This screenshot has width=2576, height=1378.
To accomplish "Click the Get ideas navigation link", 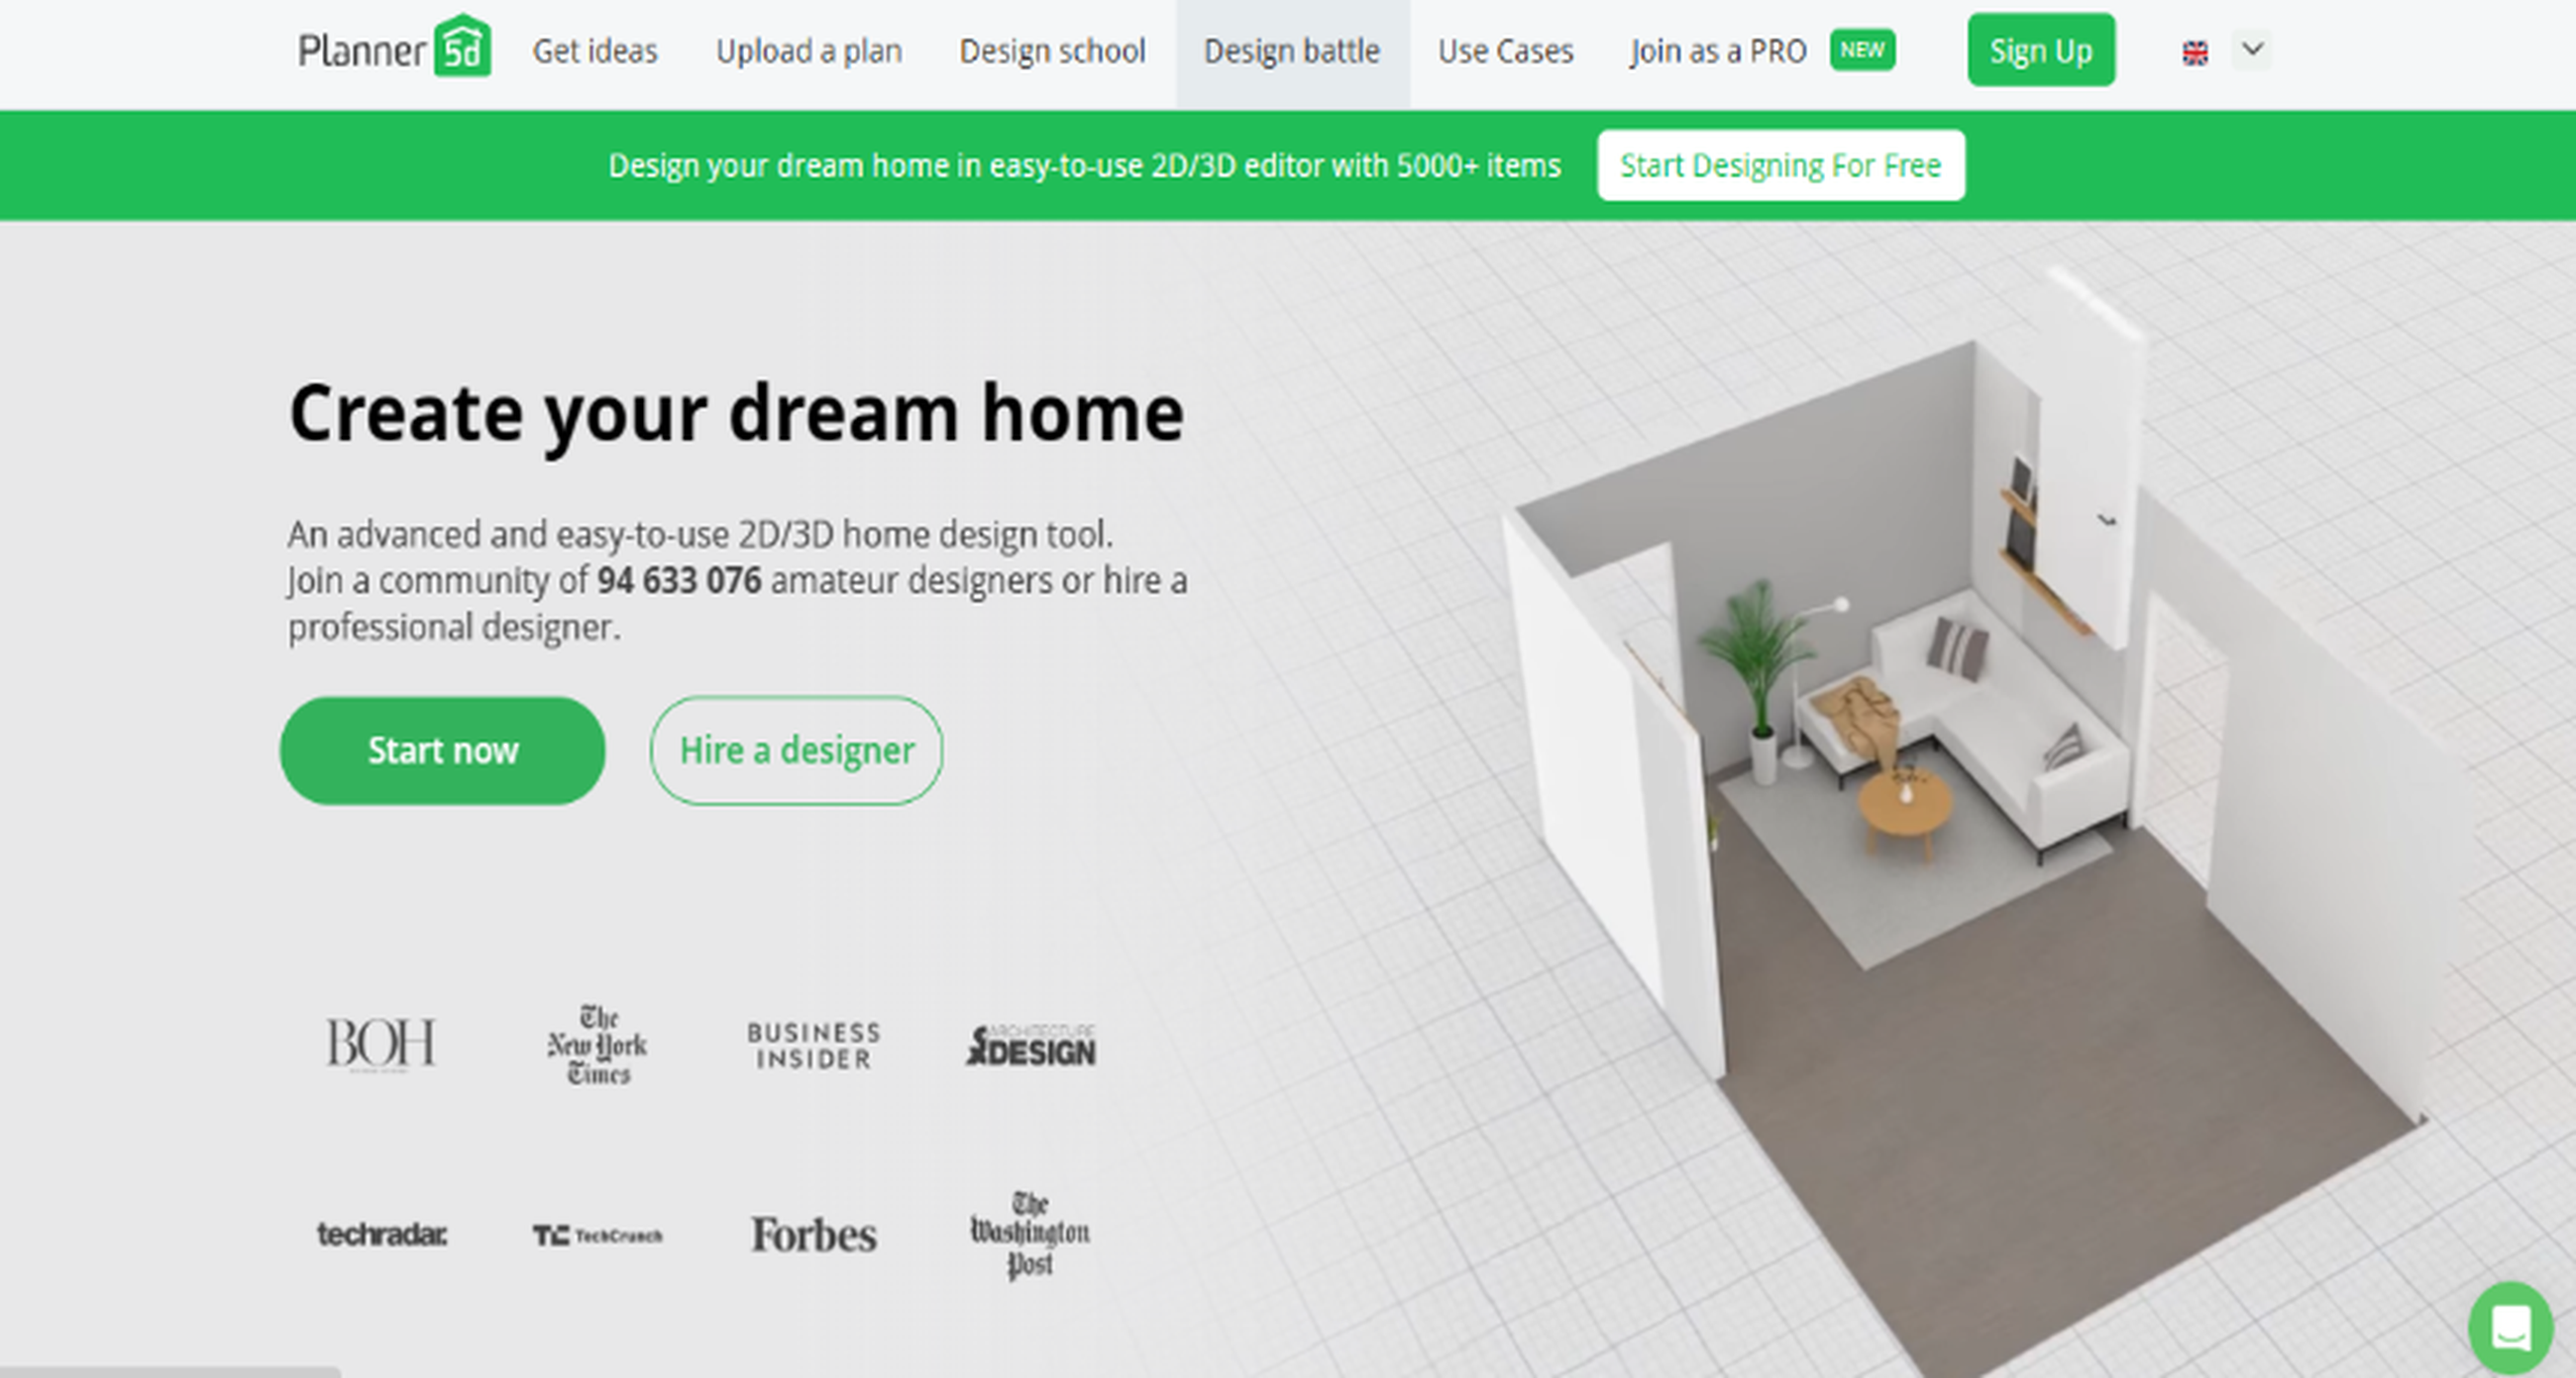I will coord(594,50).
